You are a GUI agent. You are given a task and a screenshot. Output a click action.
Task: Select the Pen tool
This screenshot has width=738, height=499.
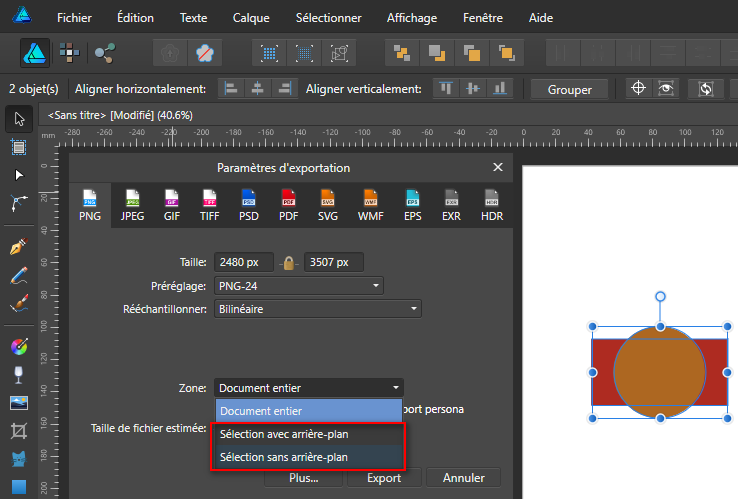[x=19, y=246]
